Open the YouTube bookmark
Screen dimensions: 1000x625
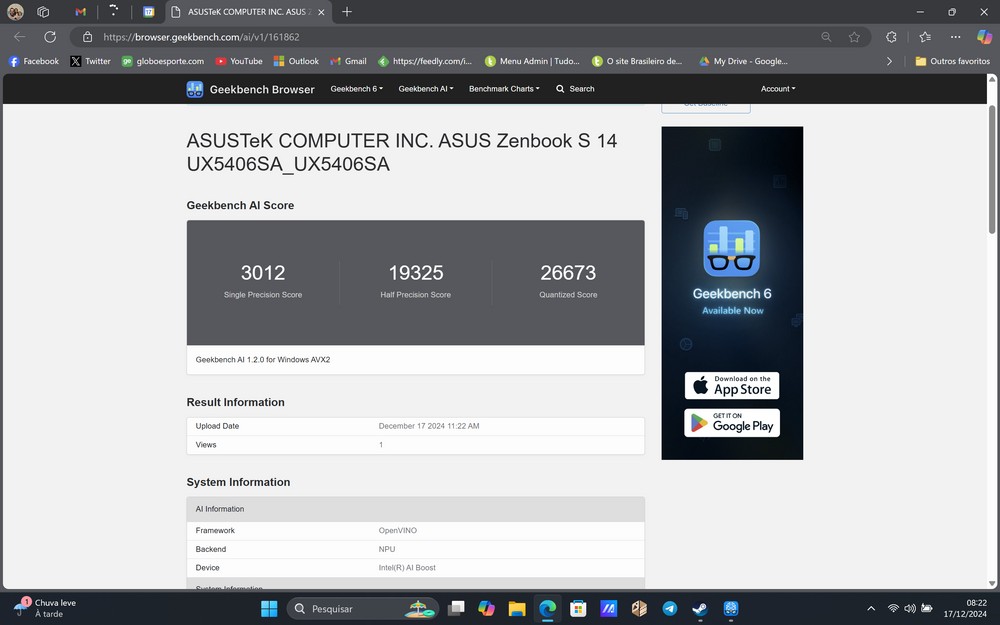239,61
